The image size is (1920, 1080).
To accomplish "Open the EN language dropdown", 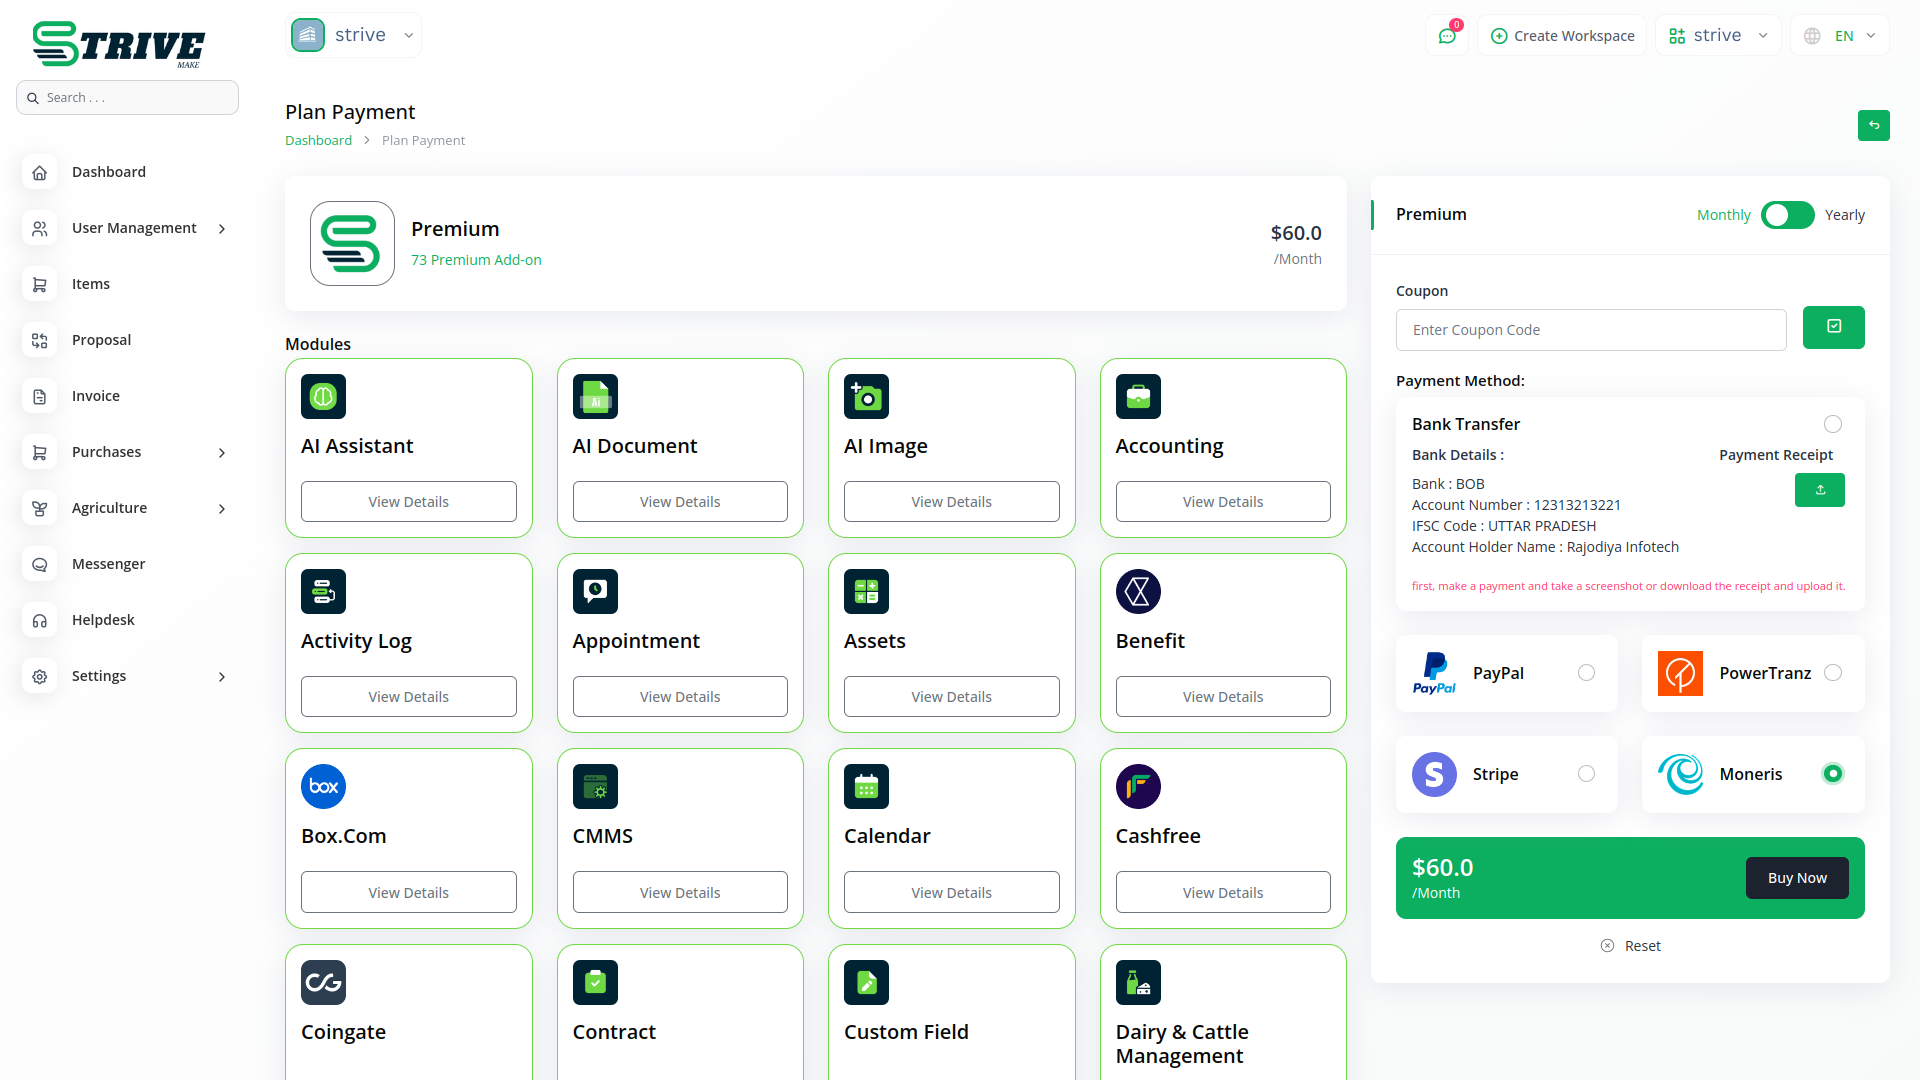I will click(1841, 36).
